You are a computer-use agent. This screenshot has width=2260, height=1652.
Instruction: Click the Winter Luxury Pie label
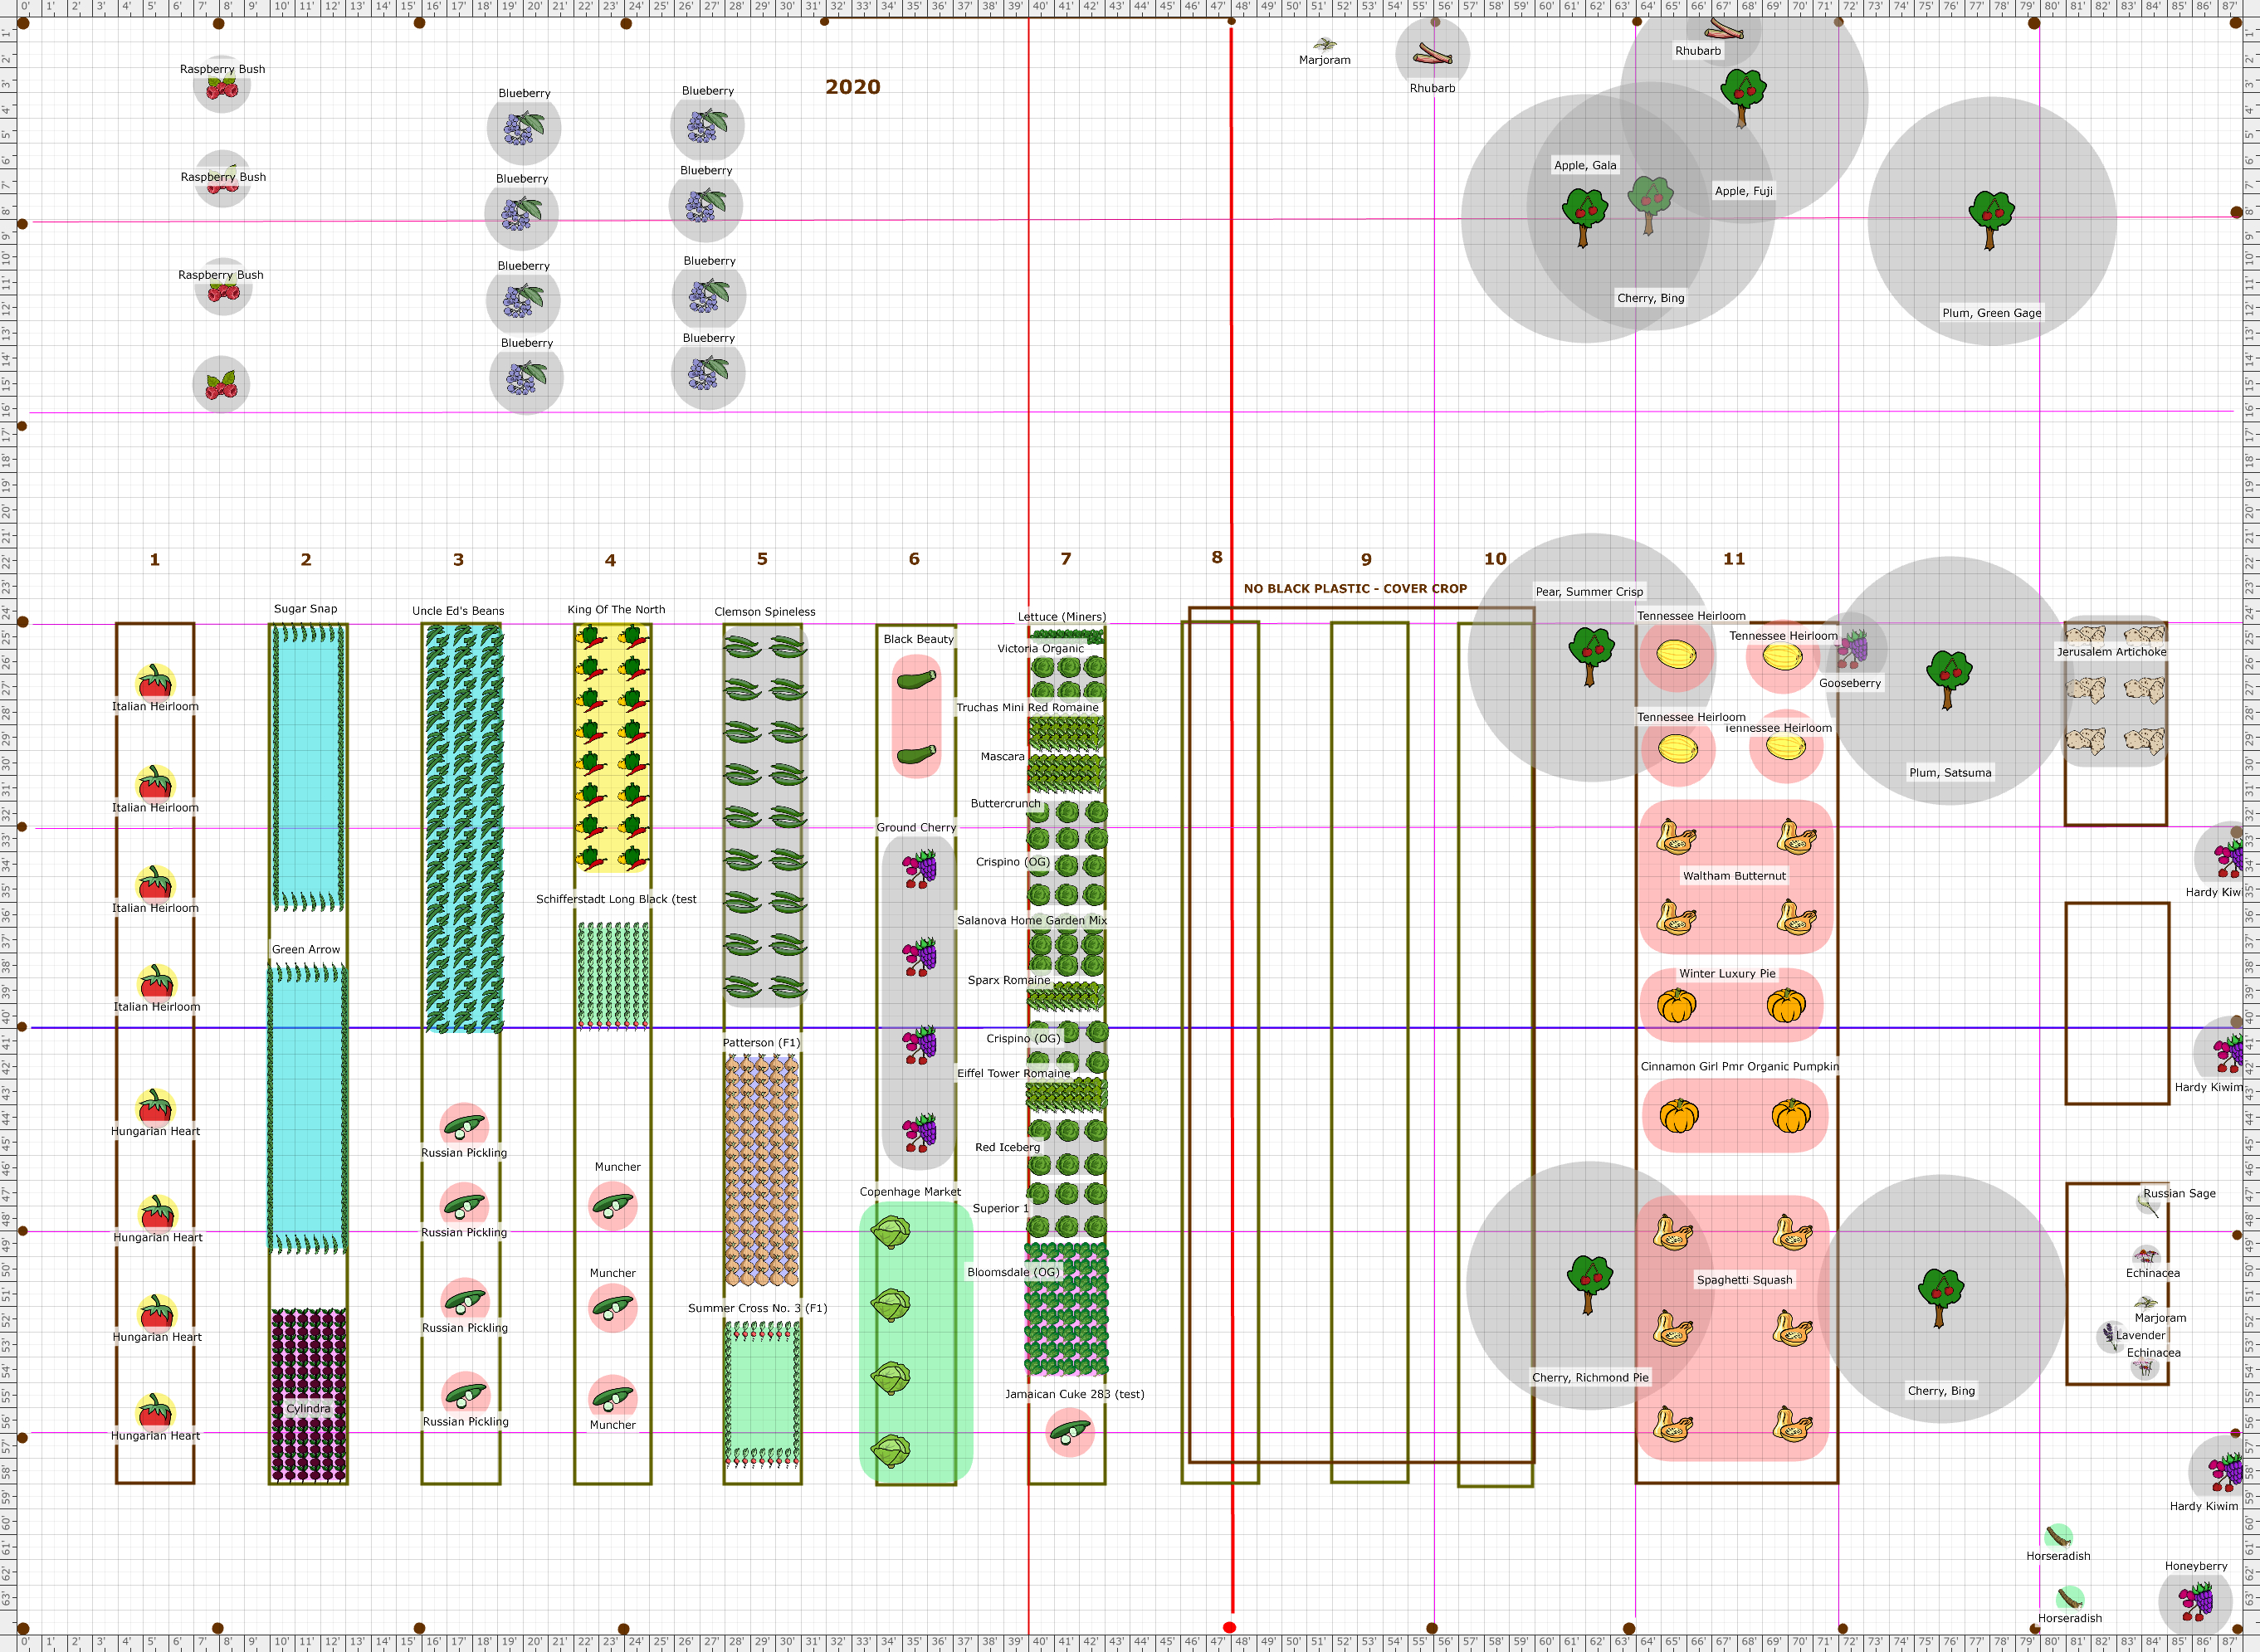(1727, 973)
